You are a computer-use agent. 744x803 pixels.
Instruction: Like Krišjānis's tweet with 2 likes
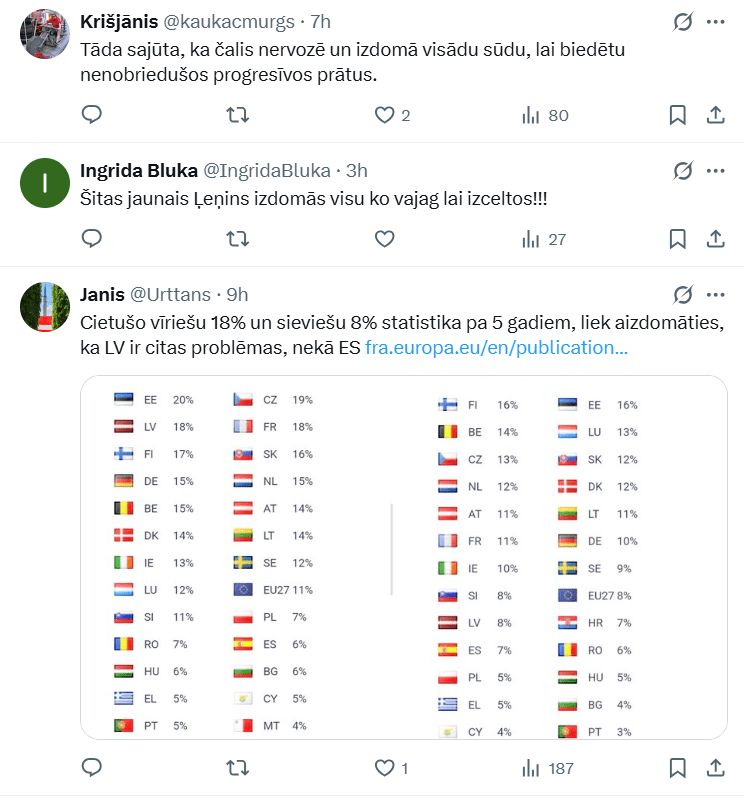(385, 115)
